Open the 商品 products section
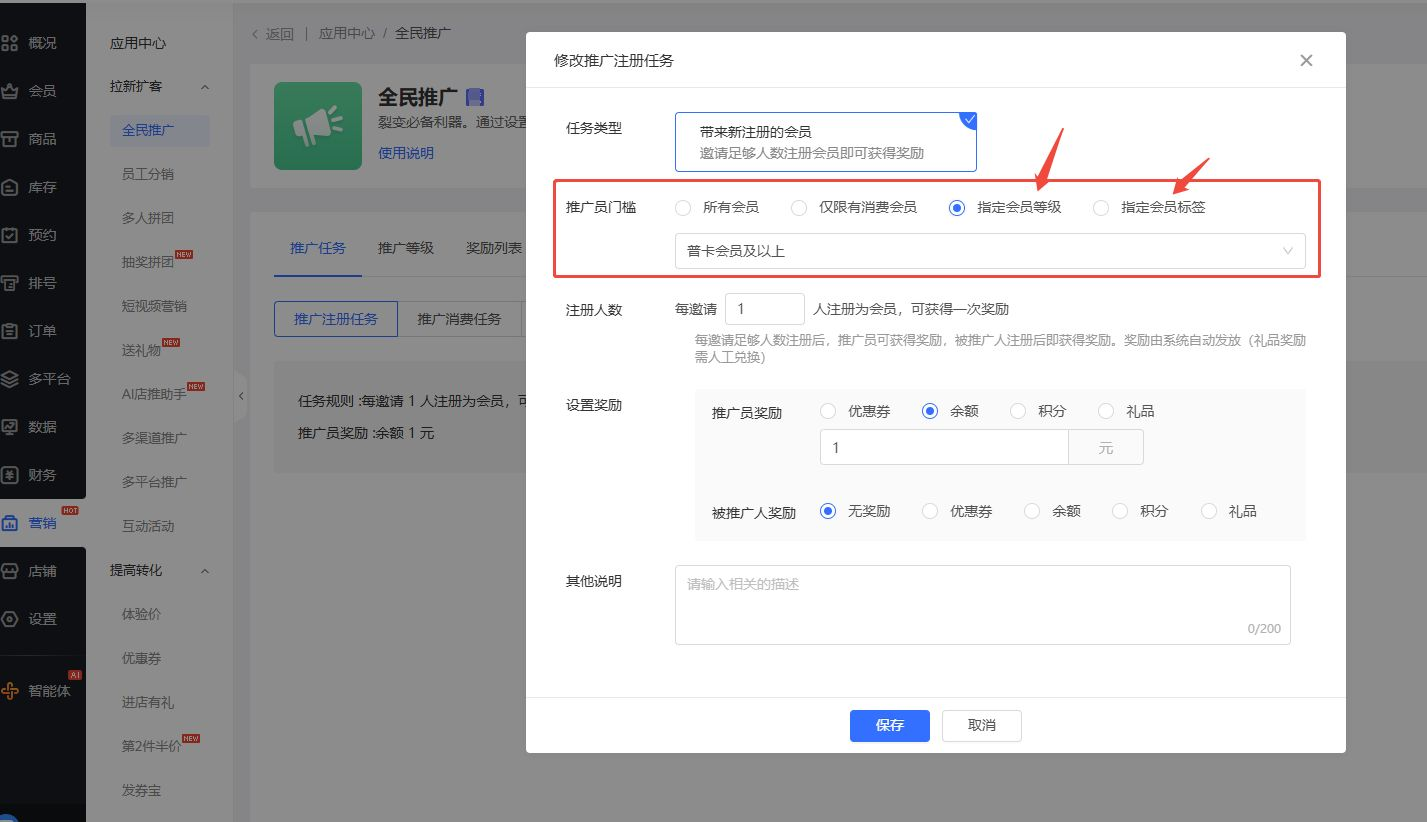Viewport: 1427px width, 822px height. pos(43,138)
